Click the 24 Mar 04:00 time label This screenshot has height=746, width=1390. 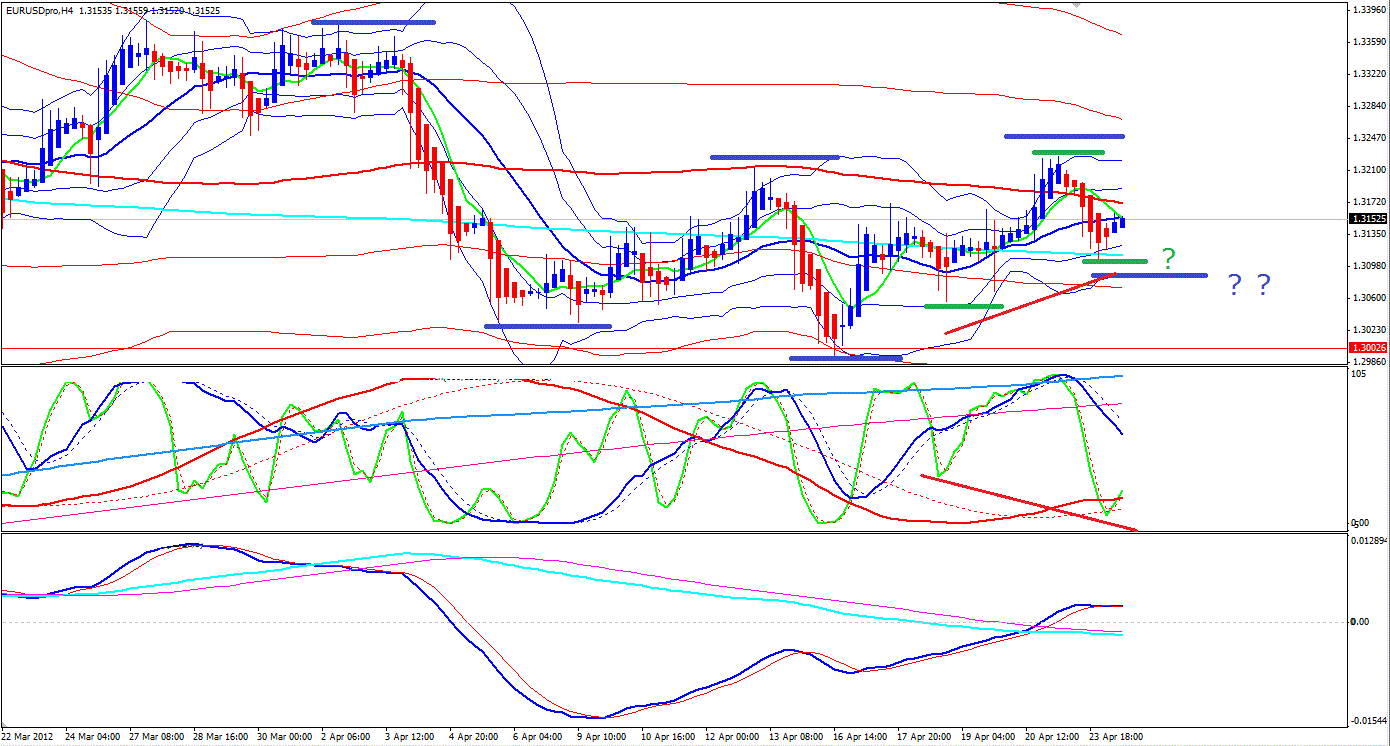click(93, 736)
